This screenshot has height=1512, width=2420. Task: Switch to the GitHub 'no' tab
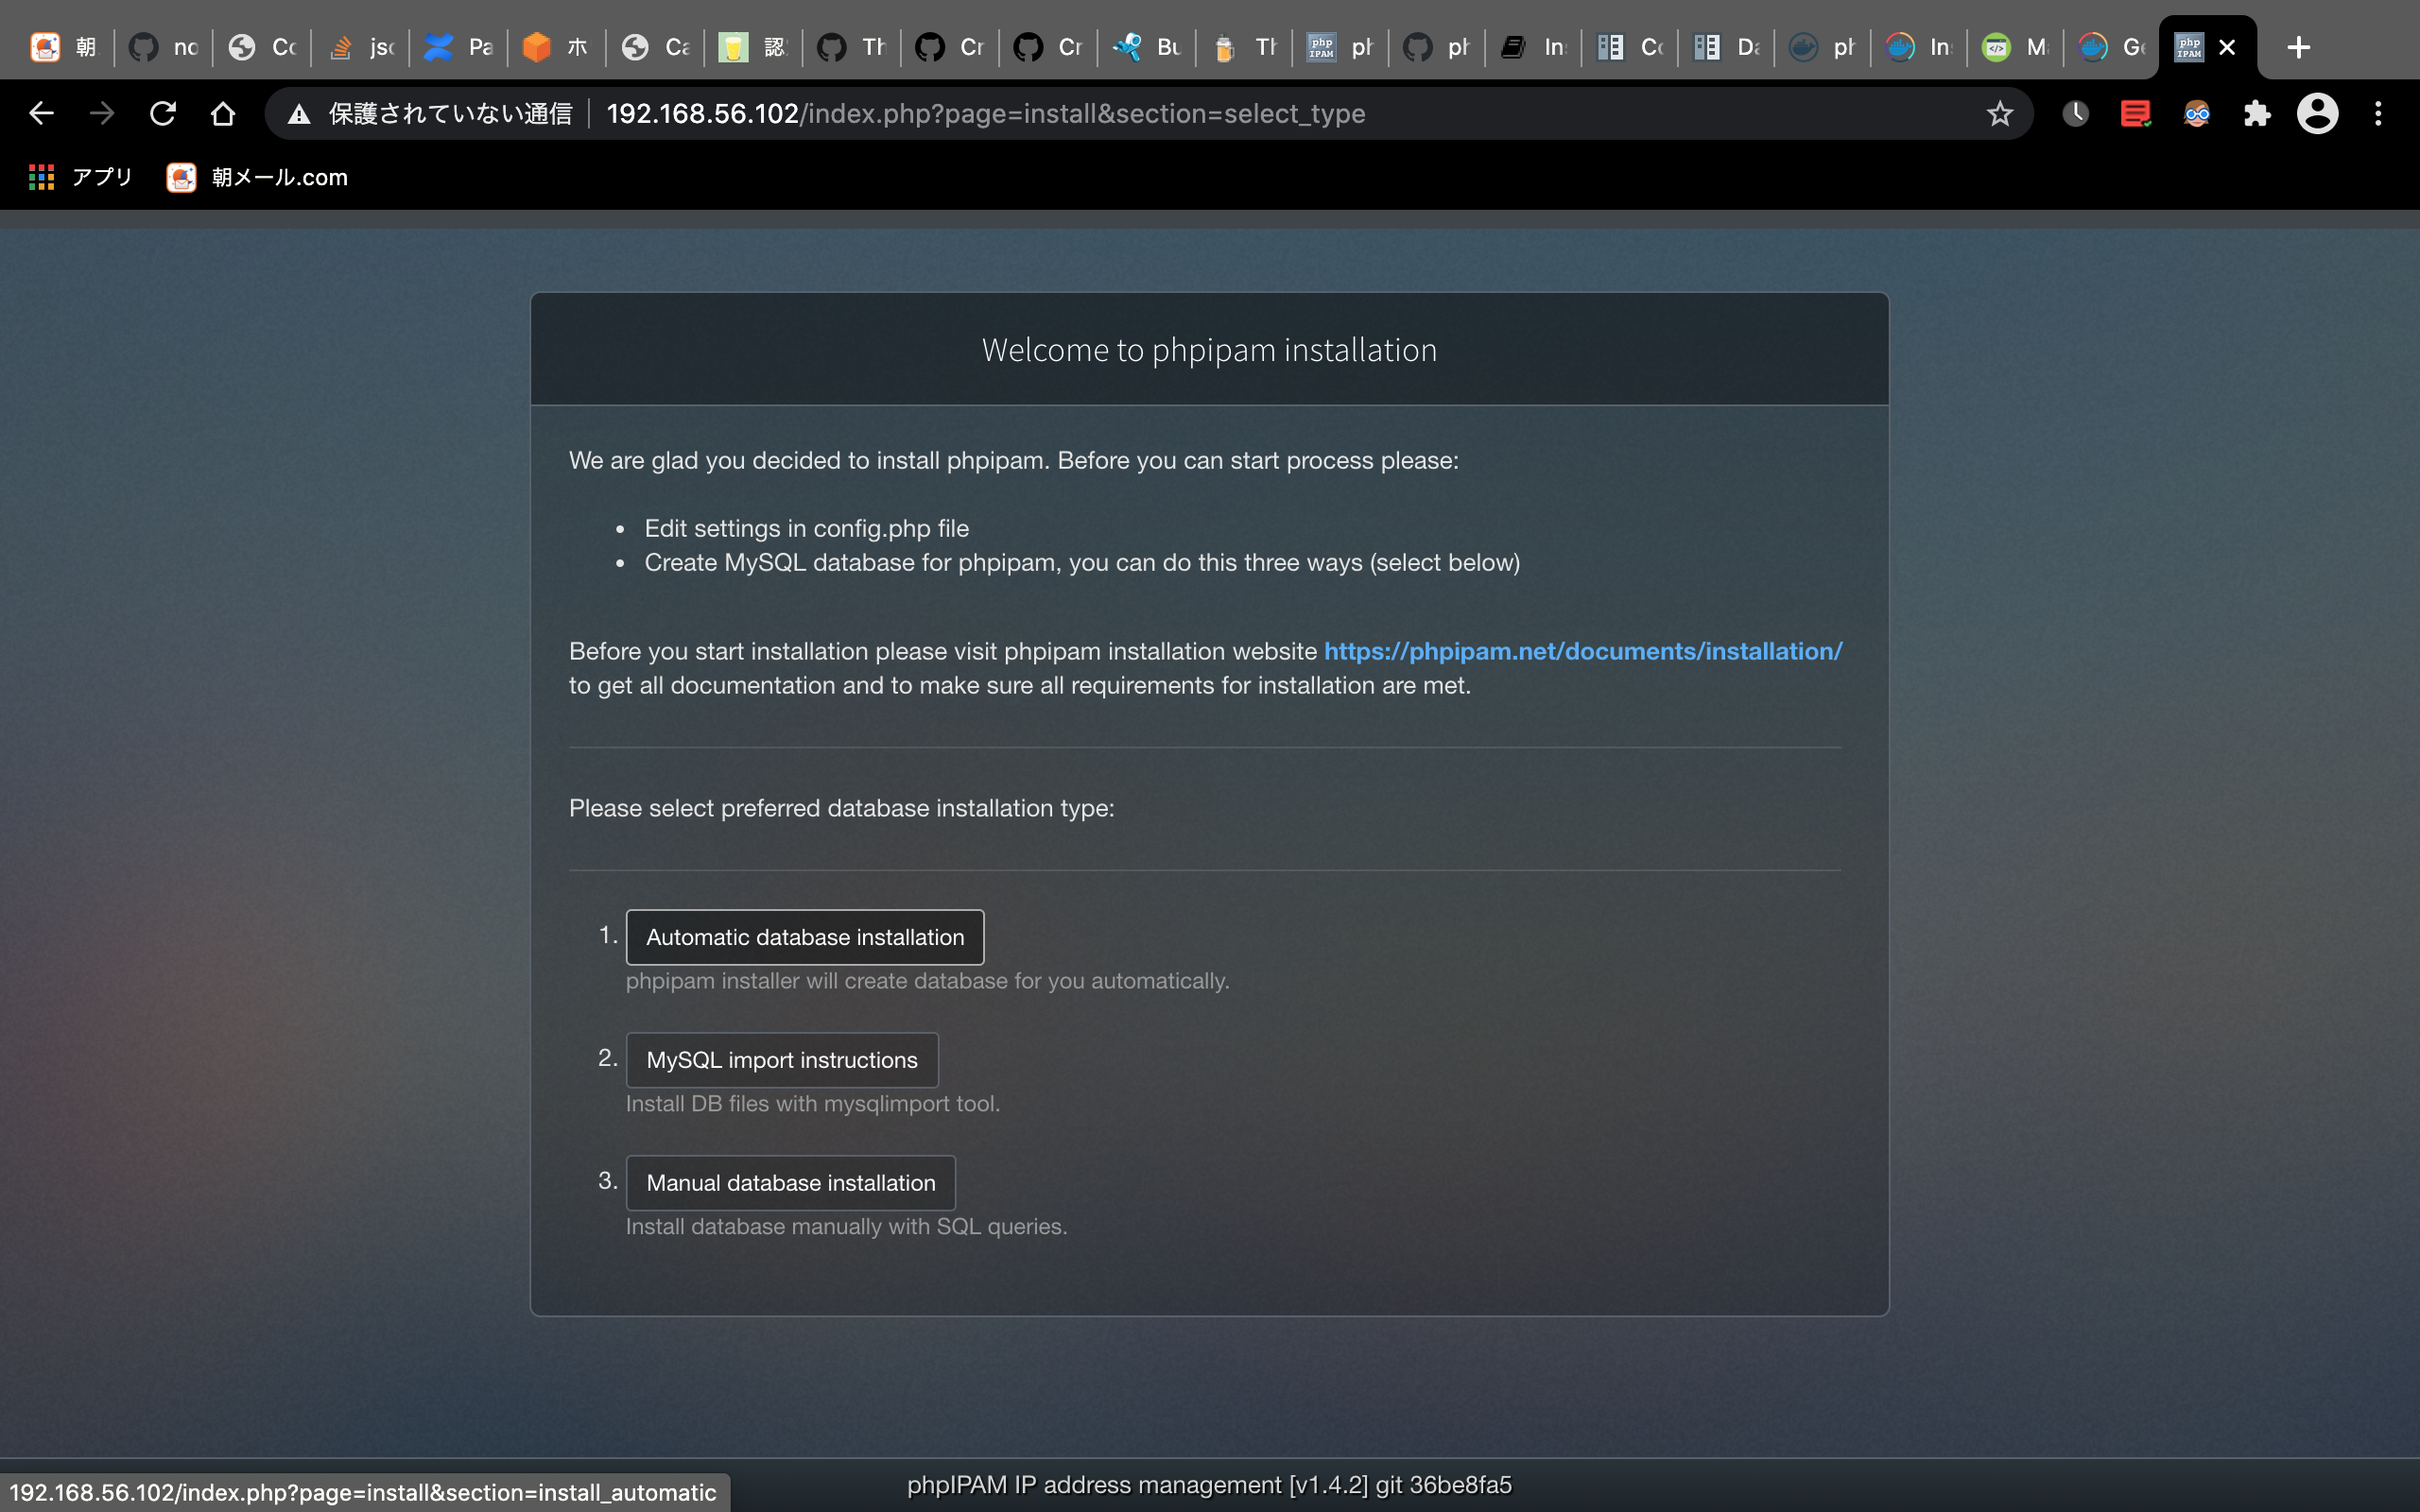point(163,47)
